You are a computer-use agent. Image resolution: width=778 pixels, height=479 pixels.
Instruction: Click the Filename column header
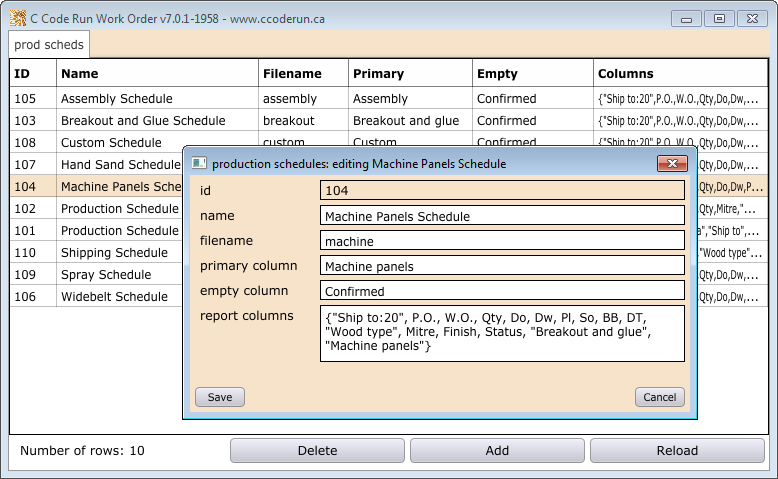[x=303, y=73]
